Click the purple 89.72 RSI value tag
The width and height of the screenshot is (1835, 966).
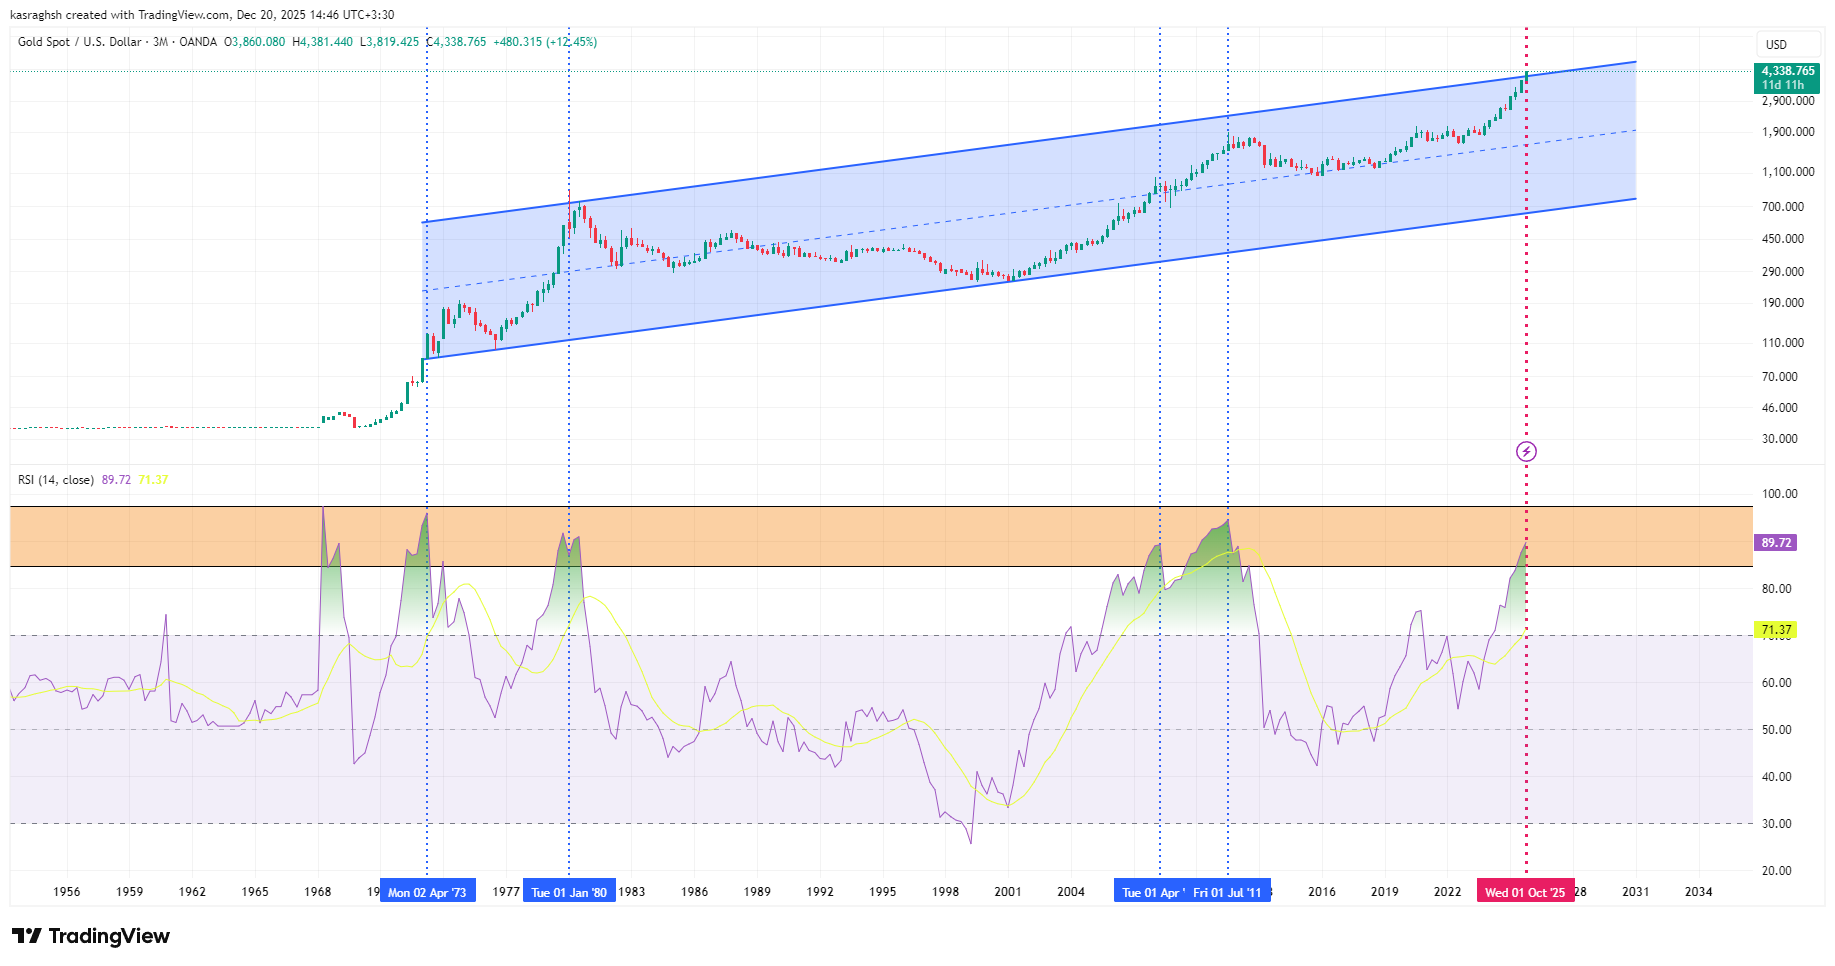click(1776, 543)
